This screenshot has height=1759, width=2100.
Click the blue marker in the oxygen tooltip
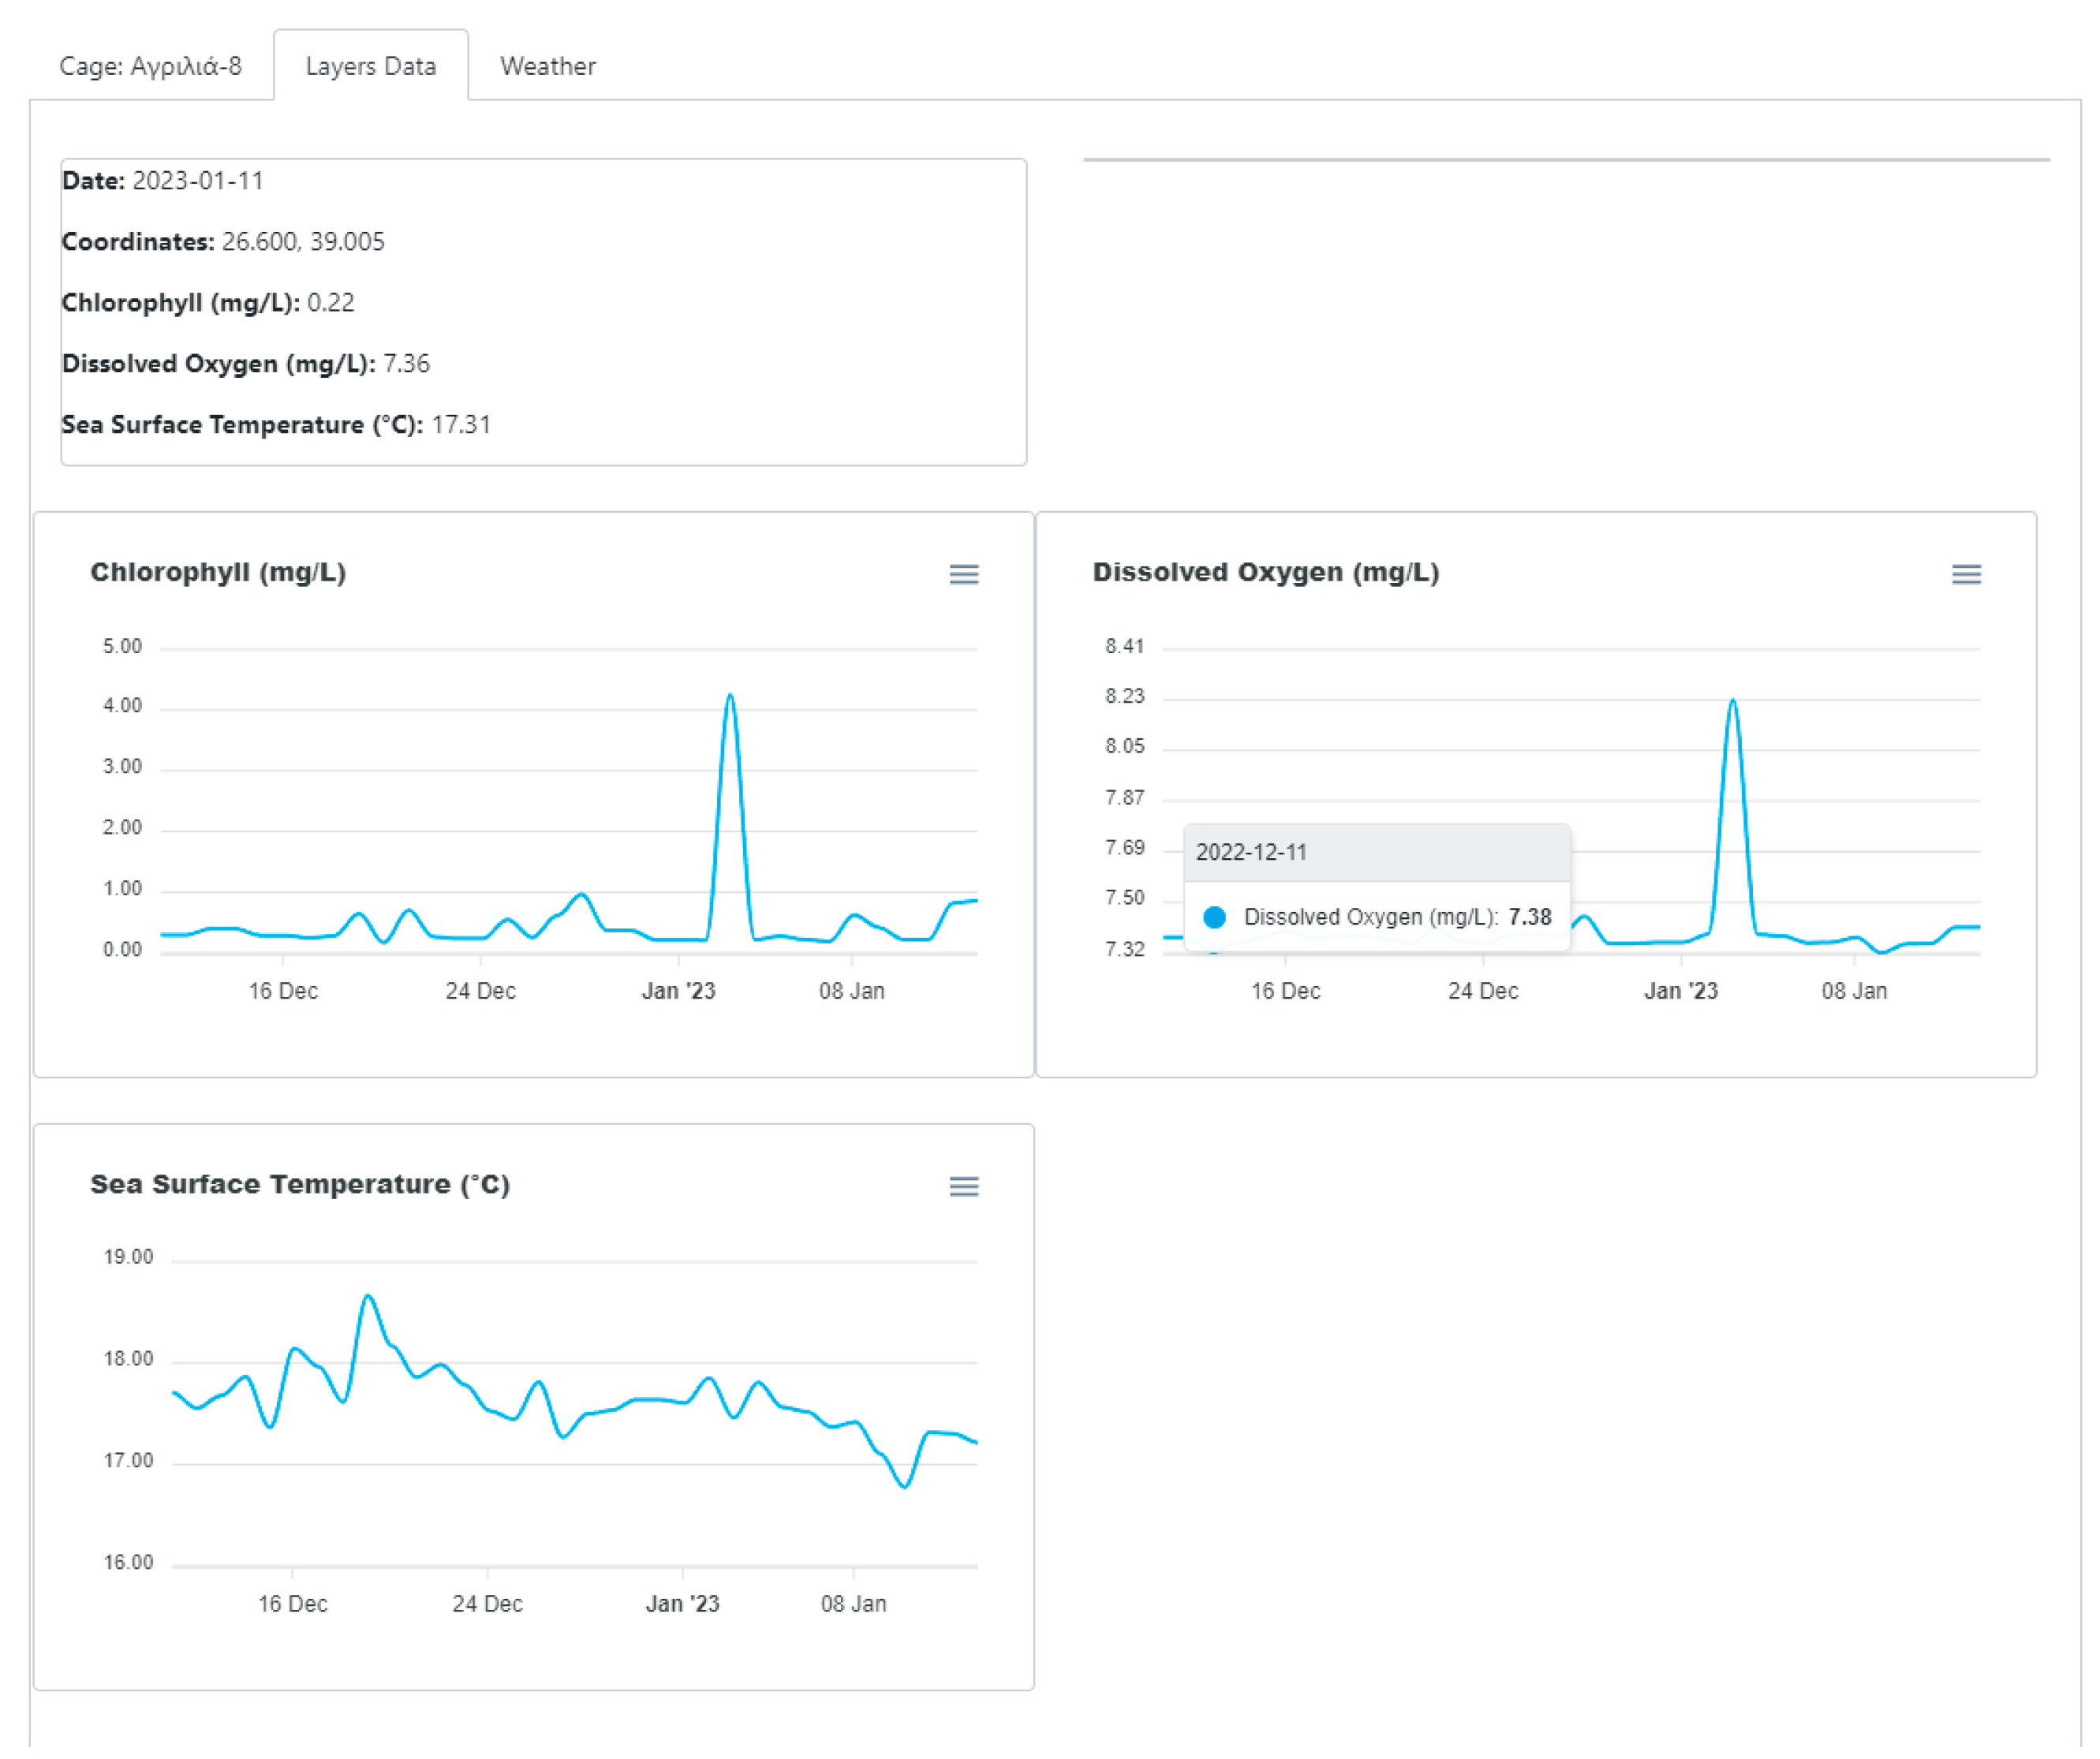[1214, 917]
